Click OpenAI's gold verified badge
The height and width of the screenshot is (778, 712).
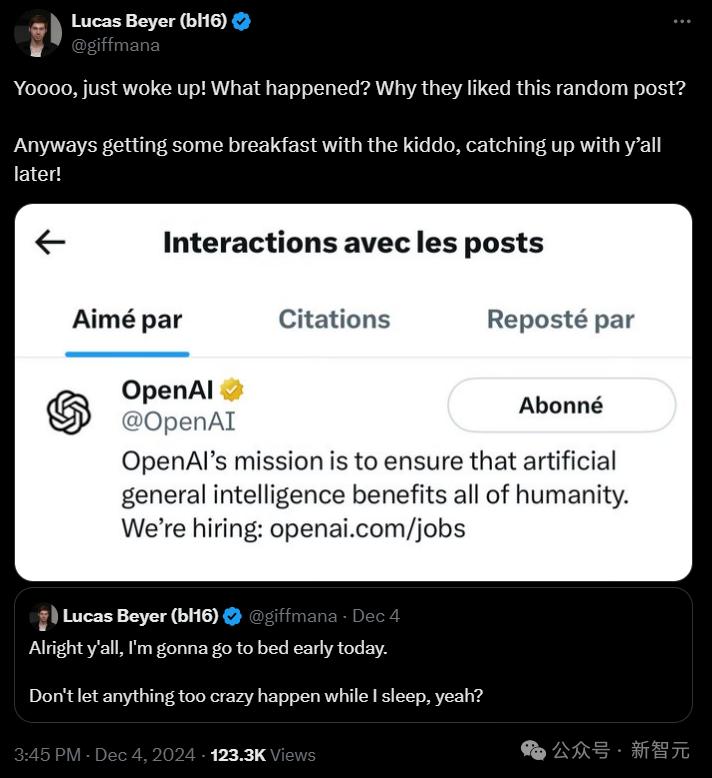pos(233,389)
